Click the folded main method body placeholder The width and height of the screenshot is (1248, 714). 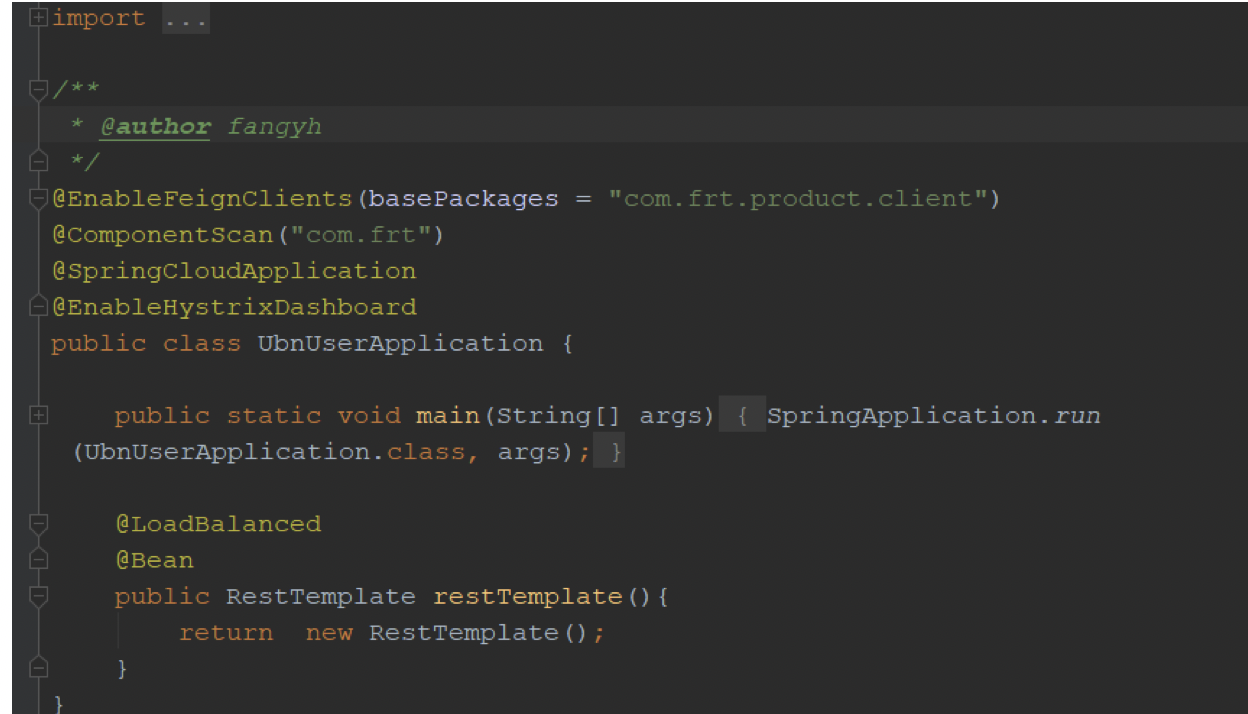(740, 414)
